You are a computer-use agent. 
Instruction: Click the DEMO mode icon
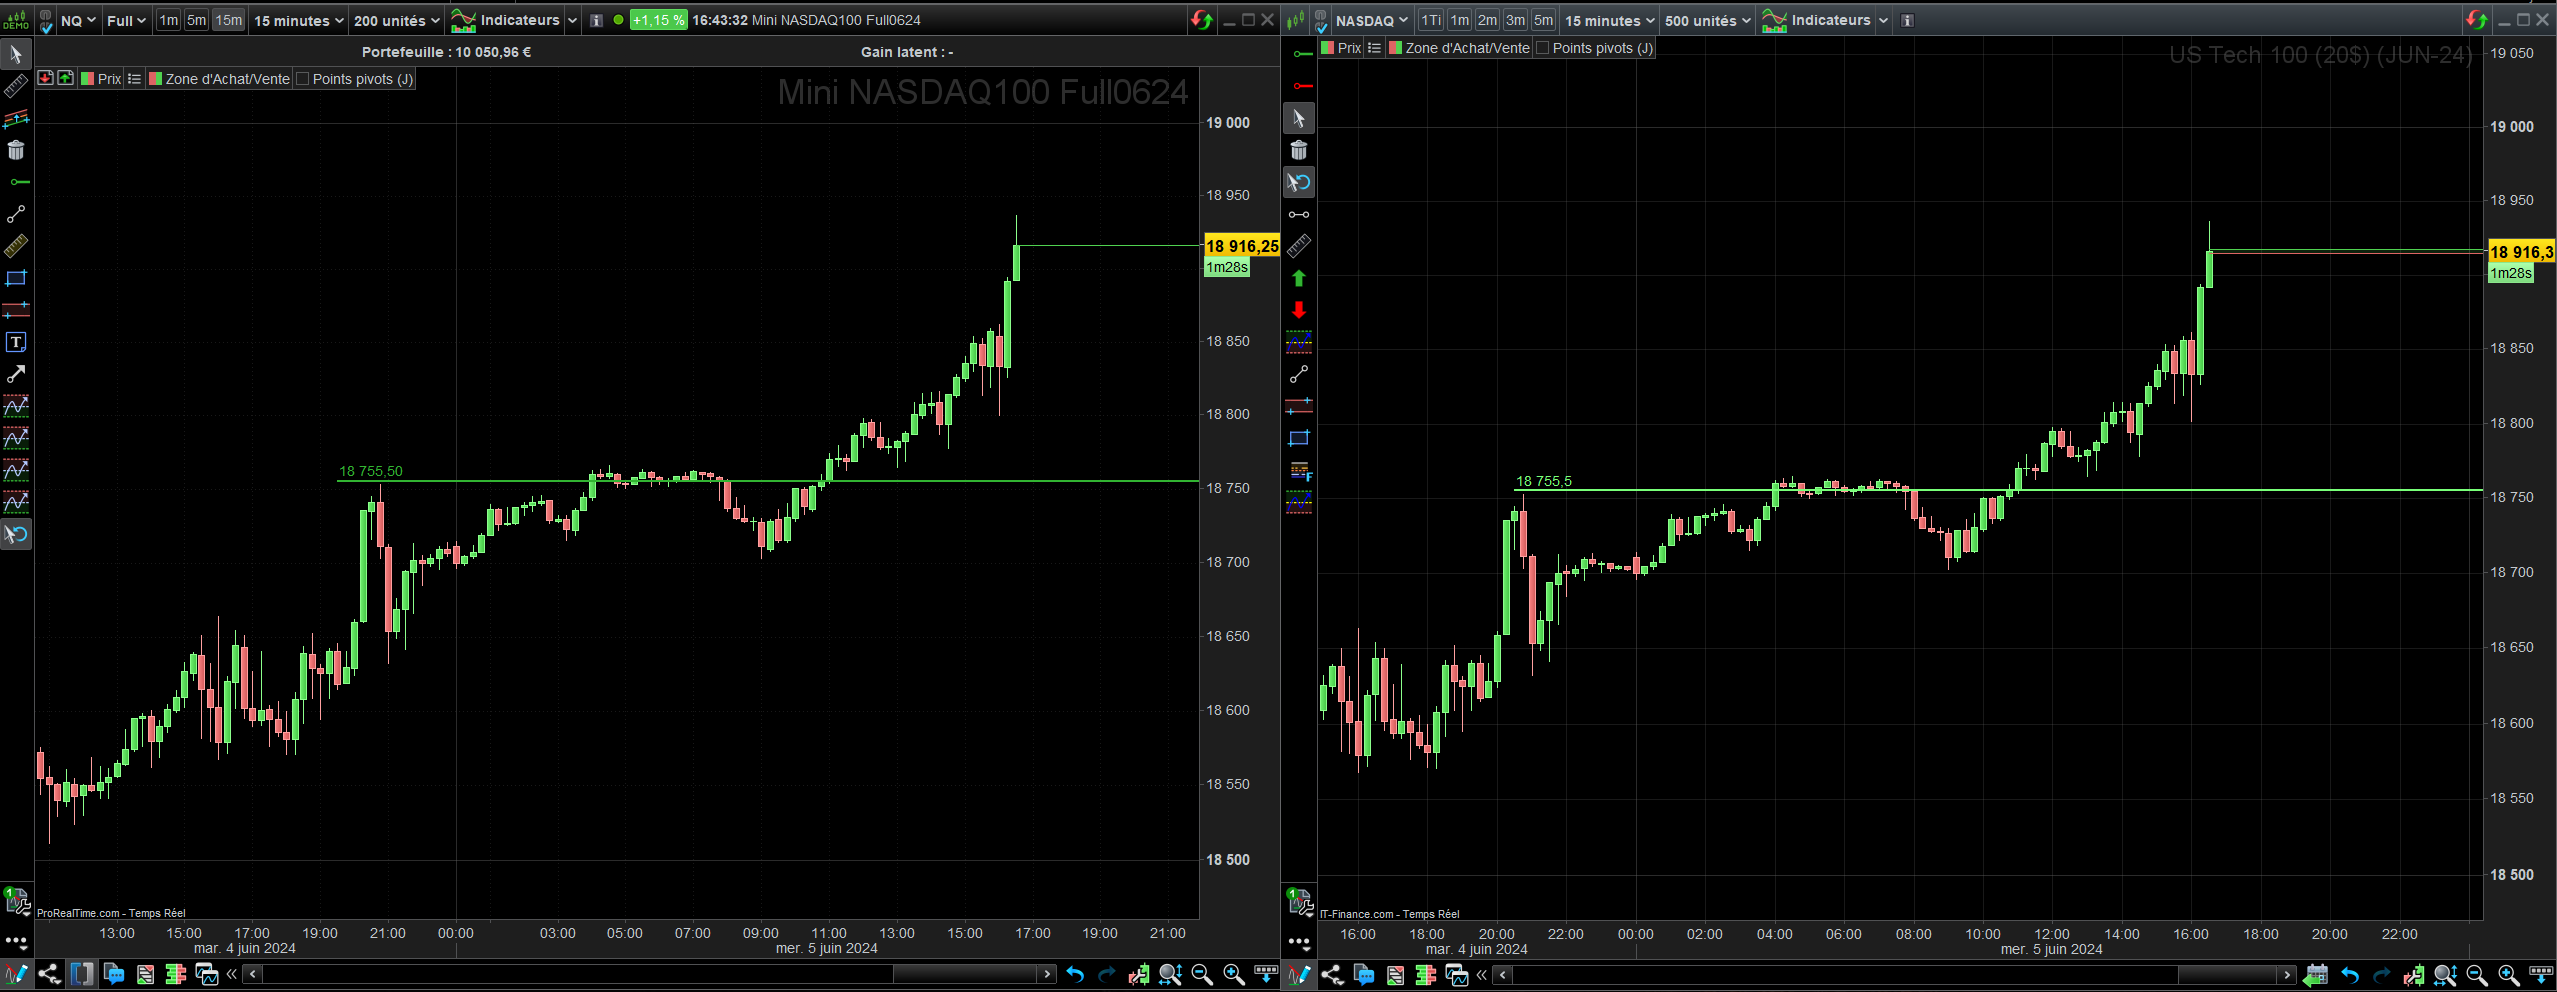(x=17, y=20)
